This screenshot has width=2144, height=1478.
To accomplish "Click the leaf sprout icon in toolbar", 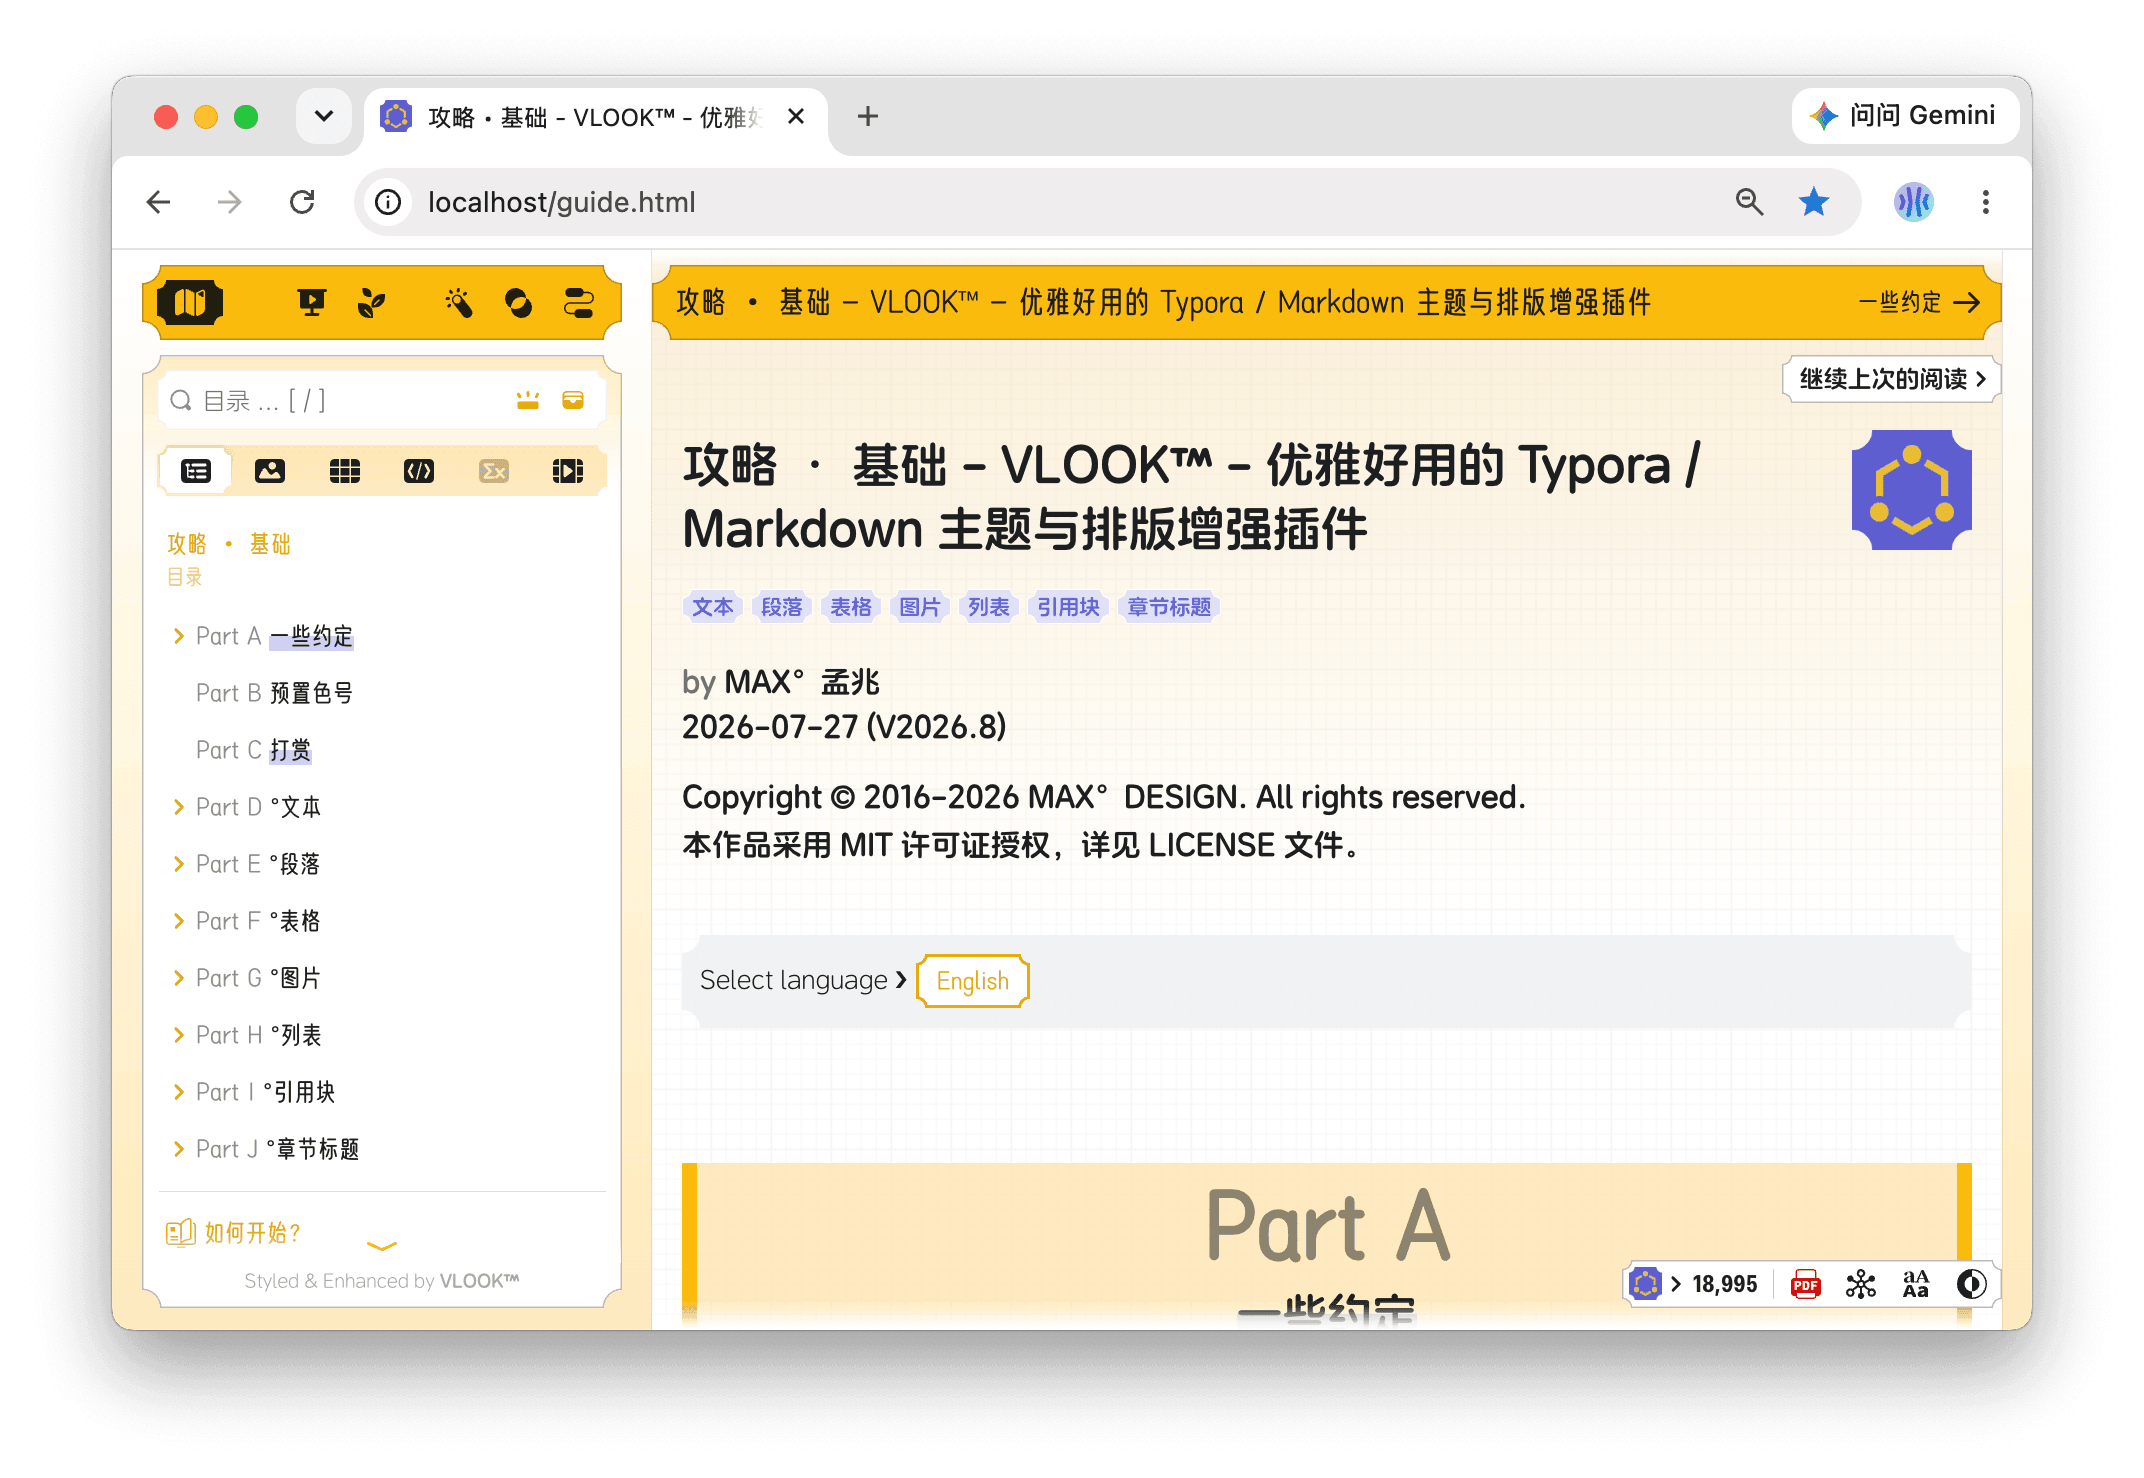I will (371, 302).
